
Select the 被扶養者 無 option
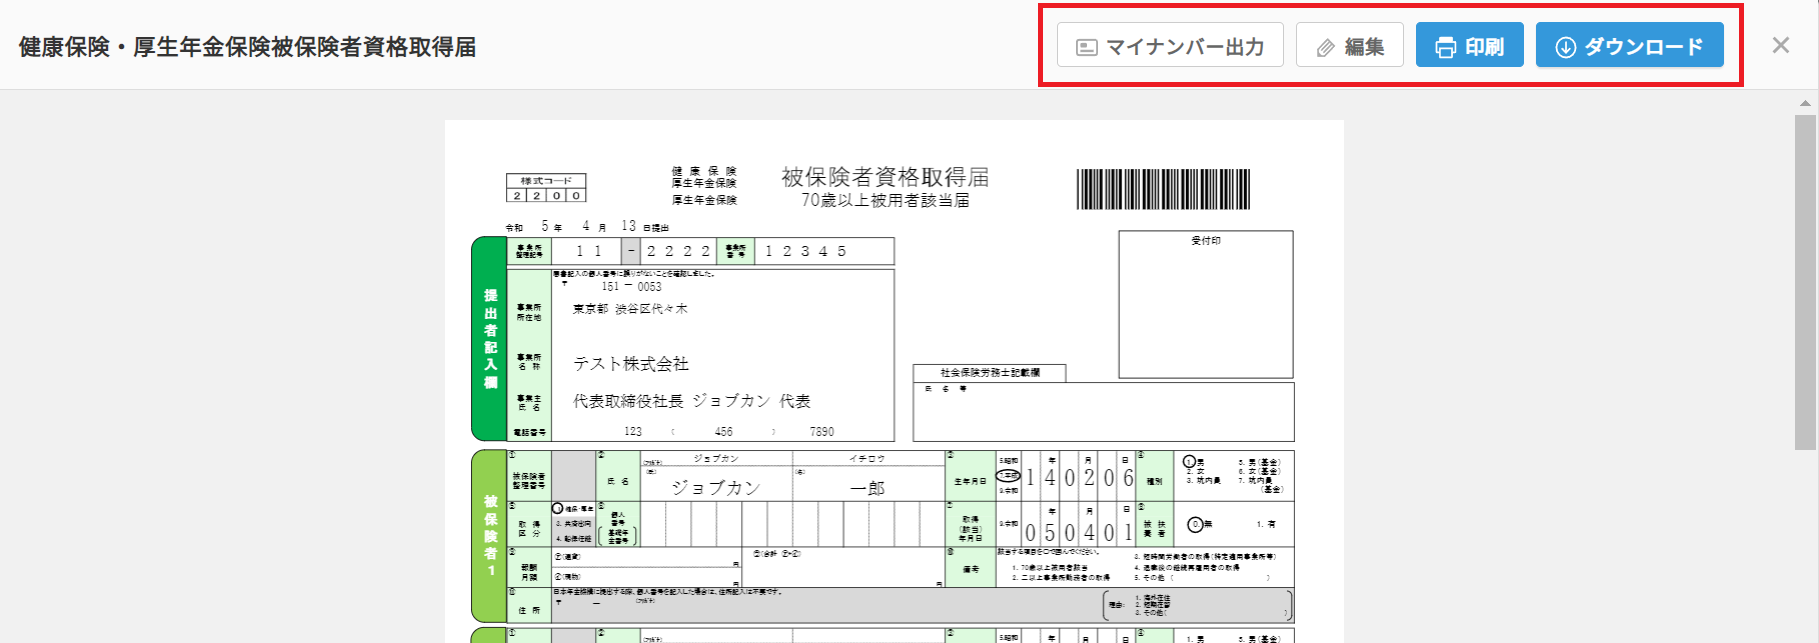pyautogui.click(x=1194, y=524)
